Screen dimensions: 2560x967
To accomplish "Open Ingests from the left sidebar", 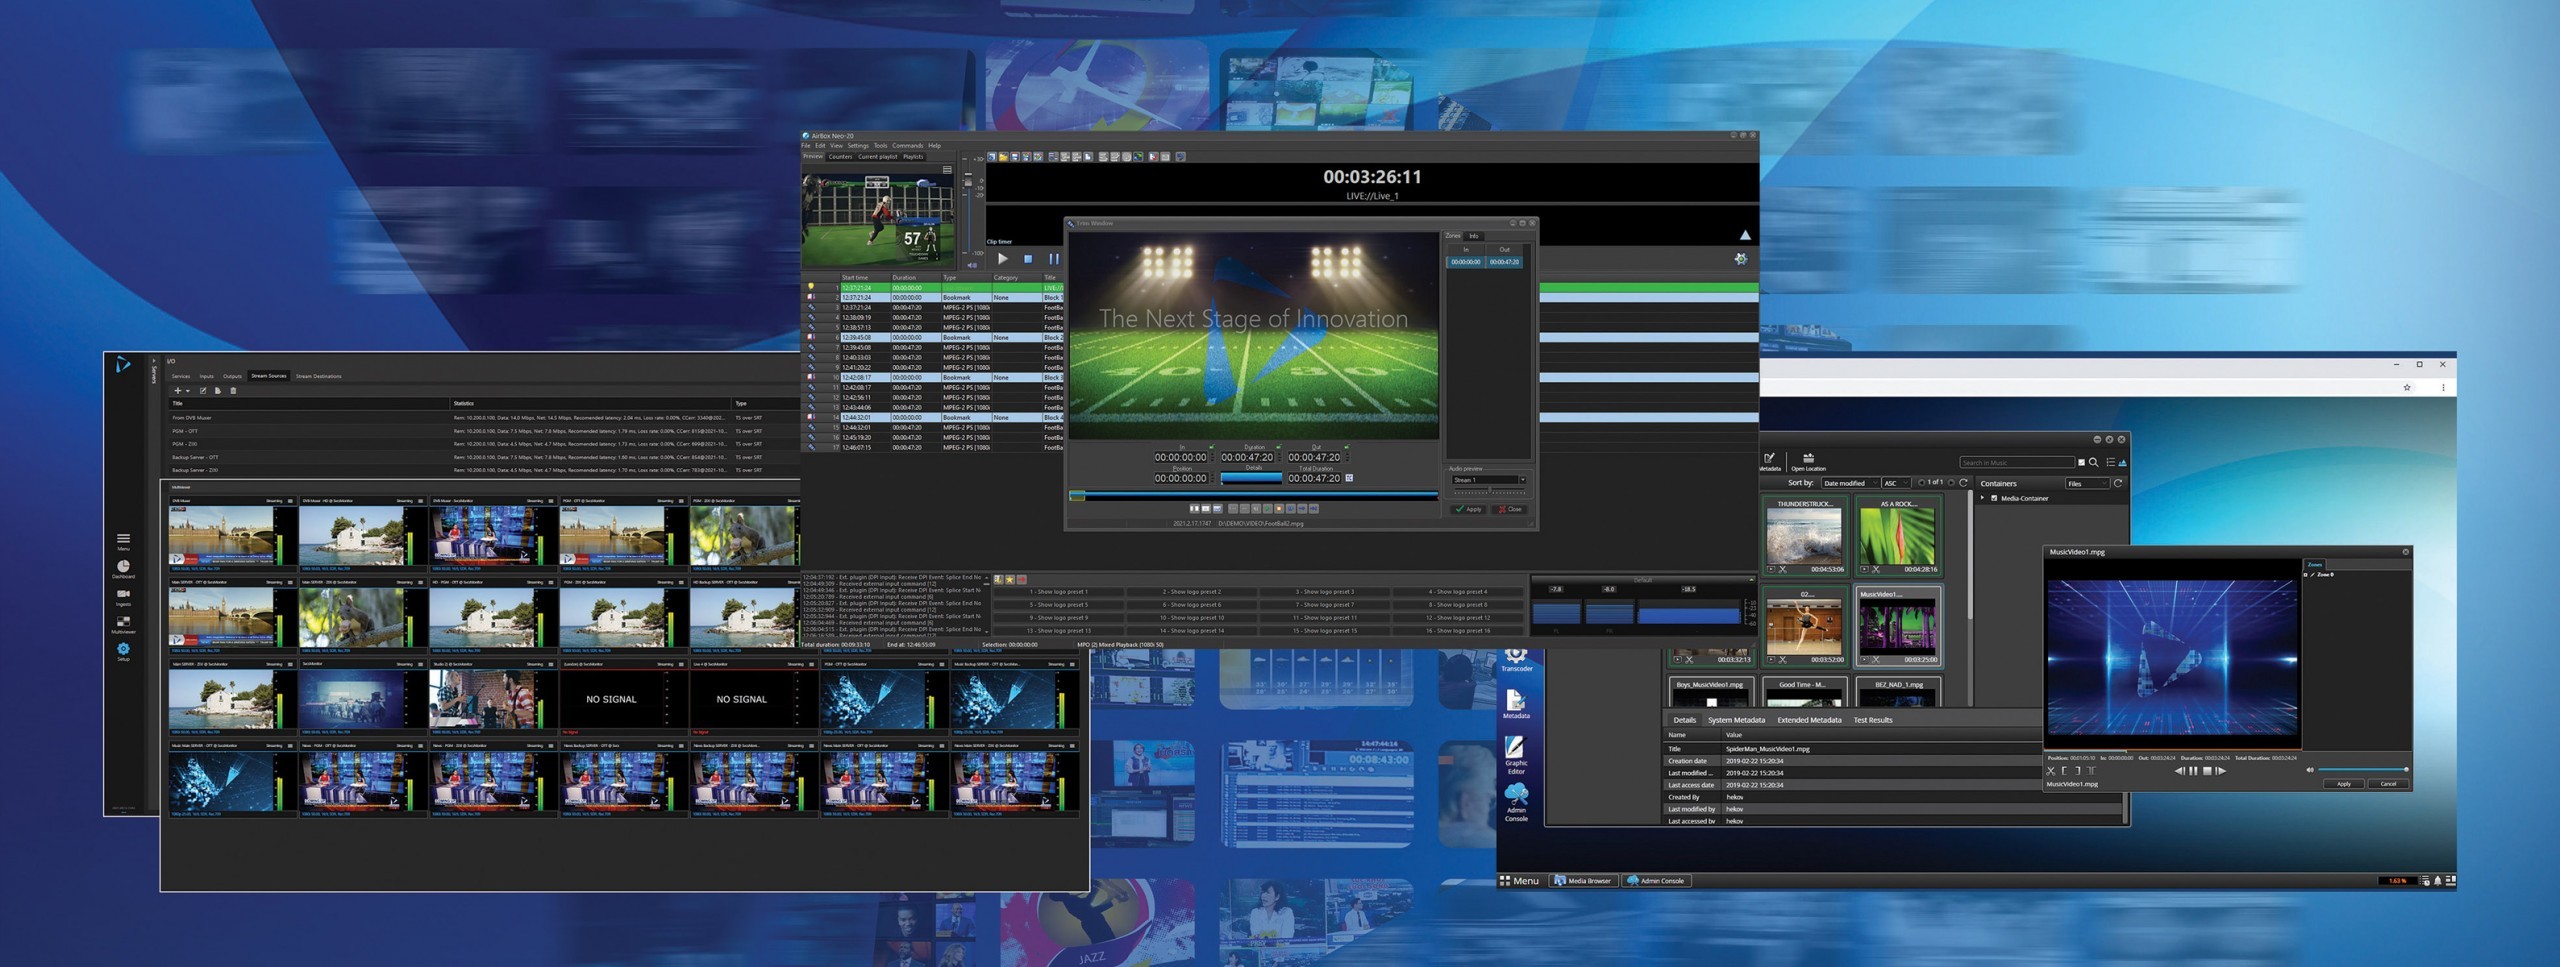I will click(x=123, y=597).
